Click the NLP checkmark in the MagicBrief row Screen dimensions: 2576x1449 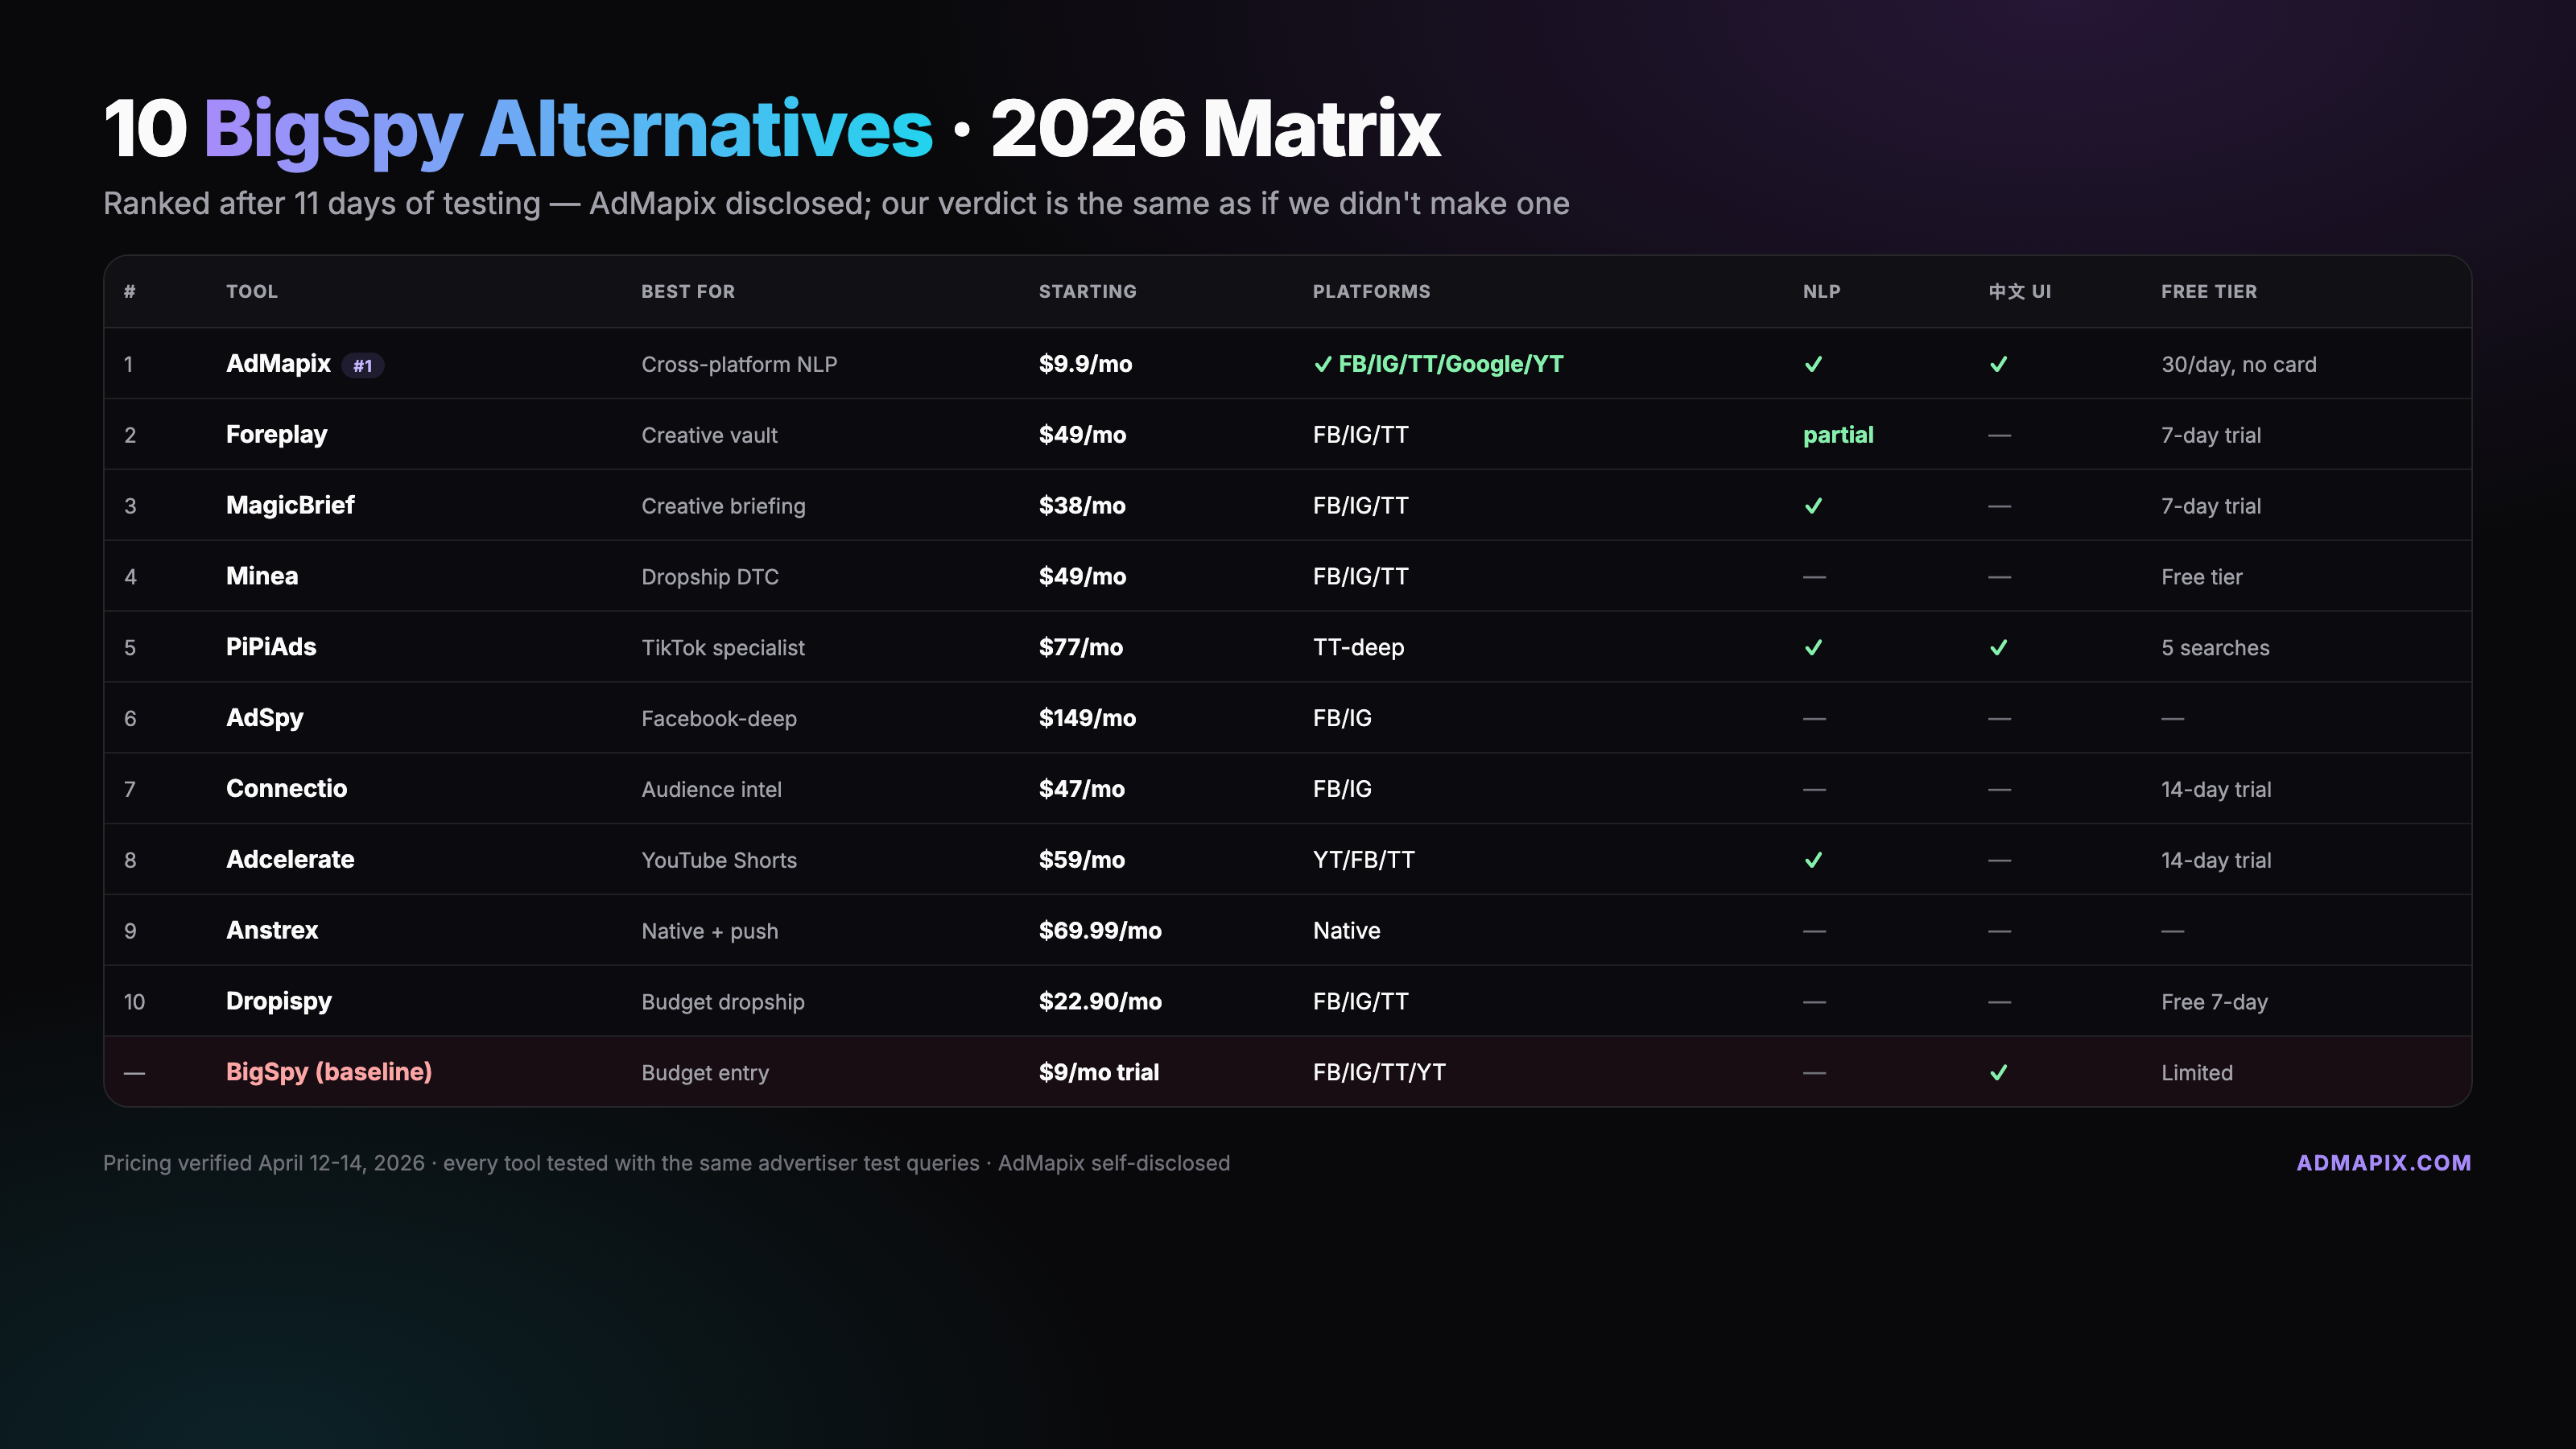(1813, 506)
